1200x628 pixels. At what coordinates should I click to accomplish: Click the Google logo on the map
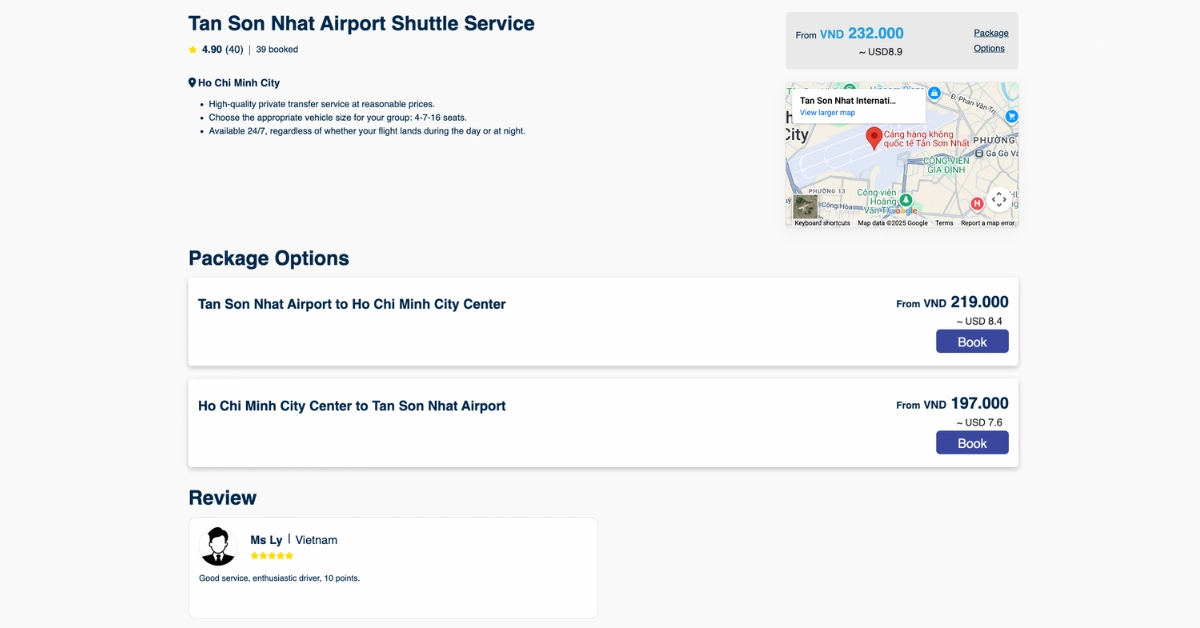click(903, 210)
